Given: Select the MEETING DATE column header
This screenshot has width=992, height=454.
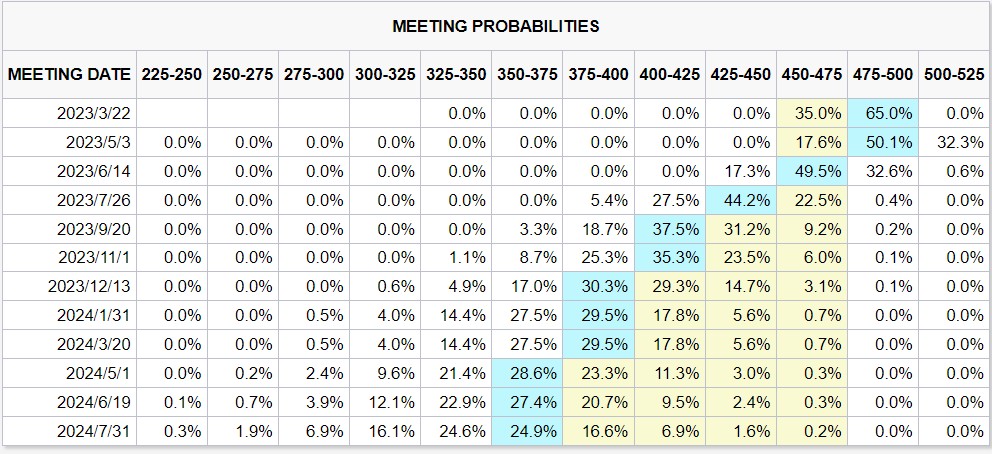Looking at the screenshot, I should (69, 75).
